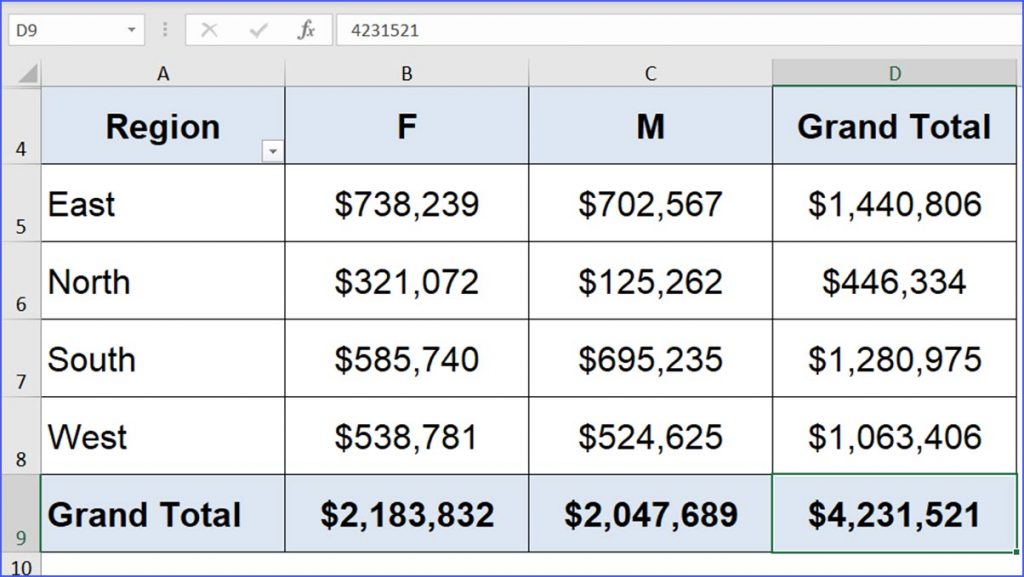Select the cell containing East
The image size is (1024, 577).
pos(163,203)
